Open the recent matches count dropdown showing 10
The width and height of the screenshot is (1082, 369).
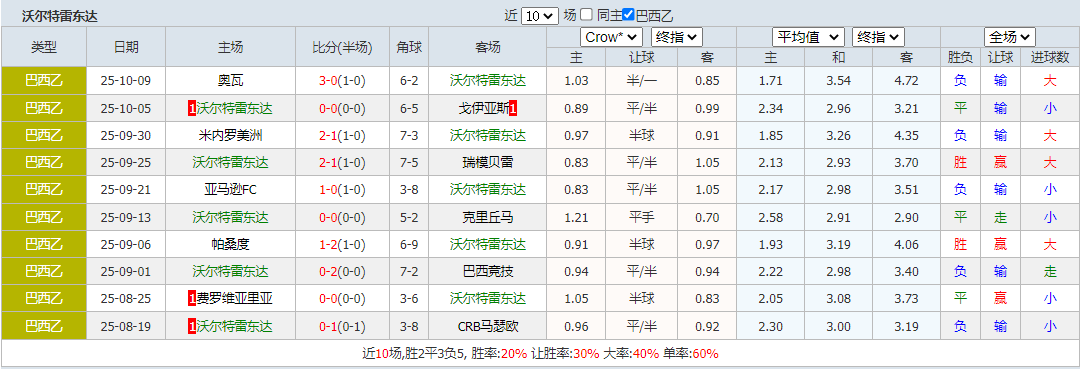[540, 15]
